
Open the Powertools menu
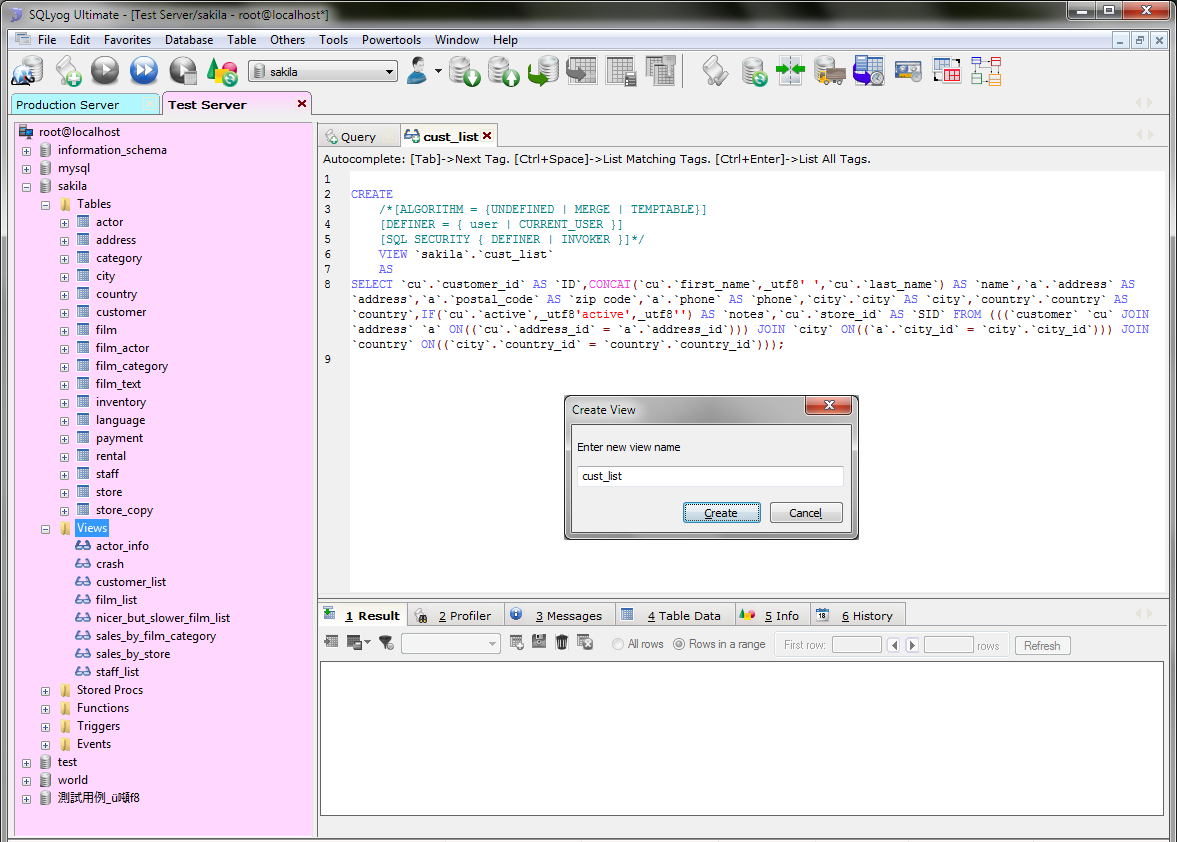391,40
